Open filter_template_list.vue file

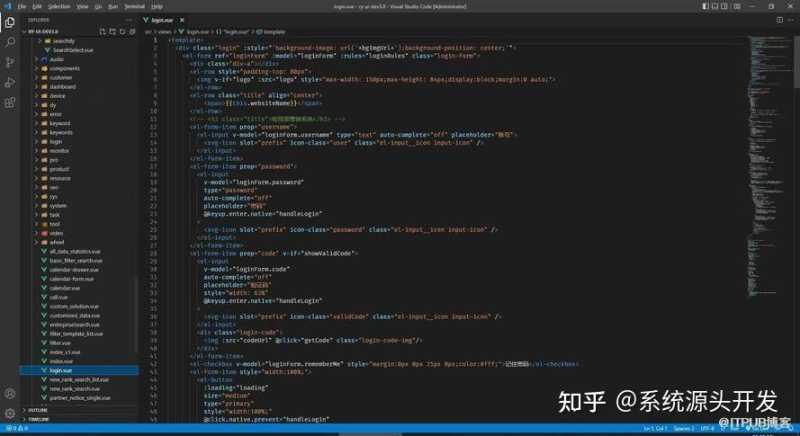point(76,334)
